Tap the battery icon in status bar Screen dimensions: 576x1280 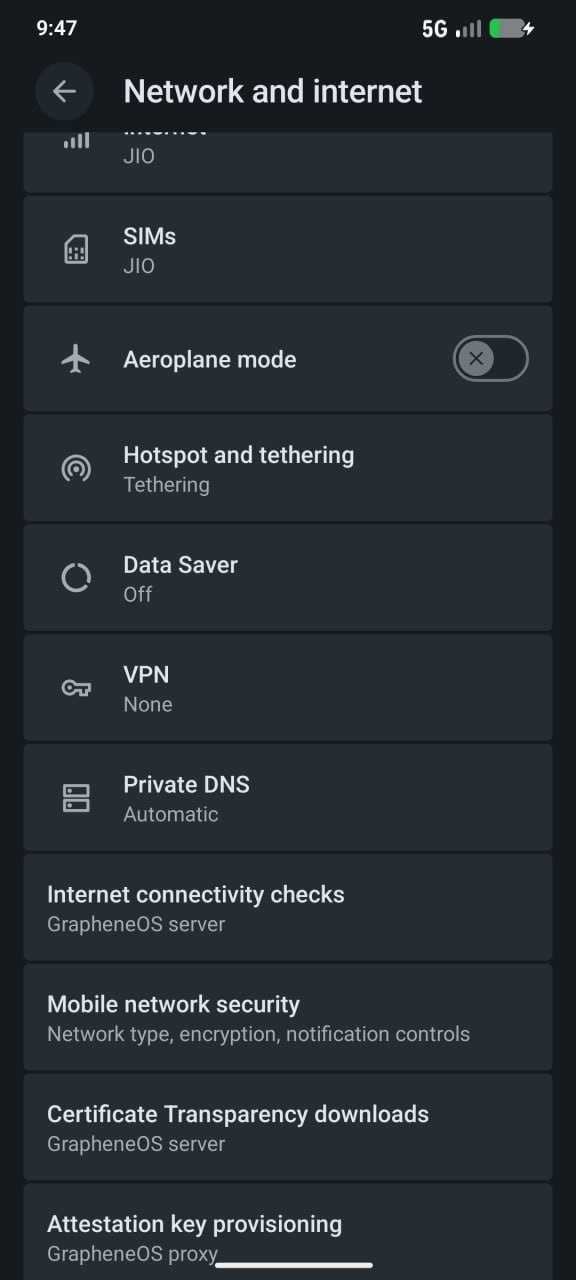(510, 29)
